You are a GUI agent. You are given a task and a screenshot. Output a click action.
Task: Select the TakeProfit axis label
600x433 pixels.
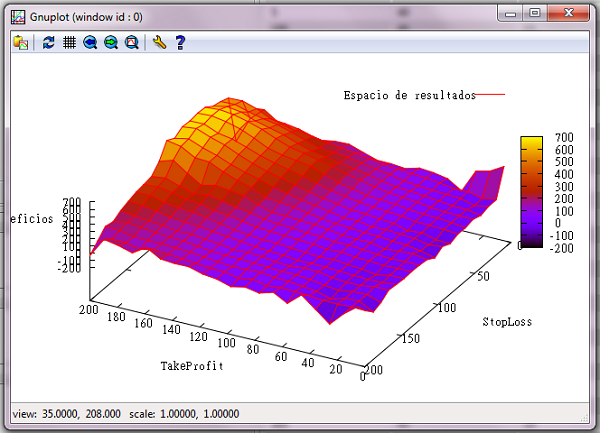[192, 366]
